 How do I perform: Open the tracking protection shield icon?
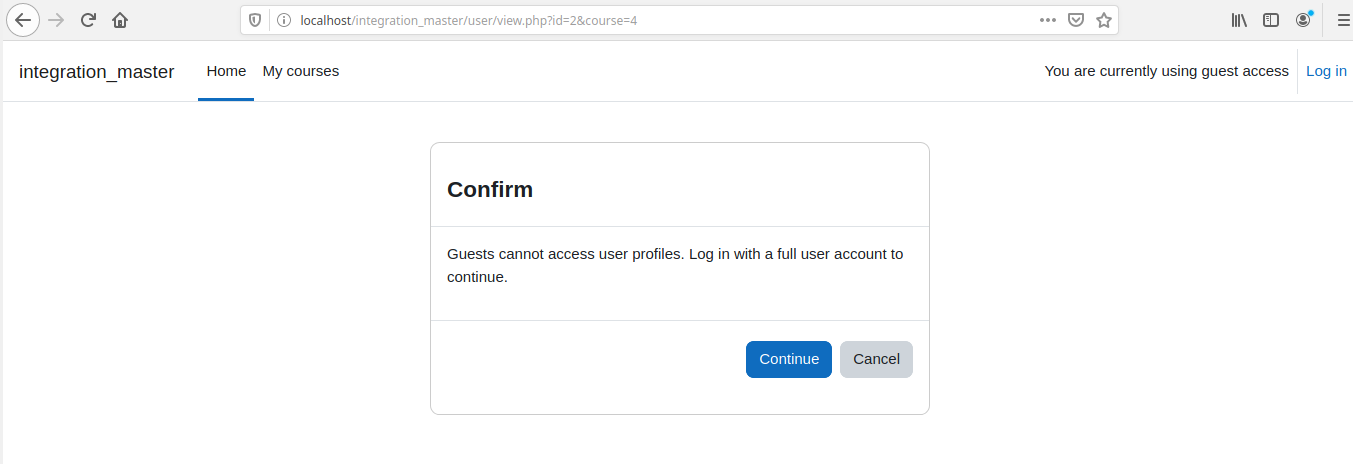pos(255,20)
